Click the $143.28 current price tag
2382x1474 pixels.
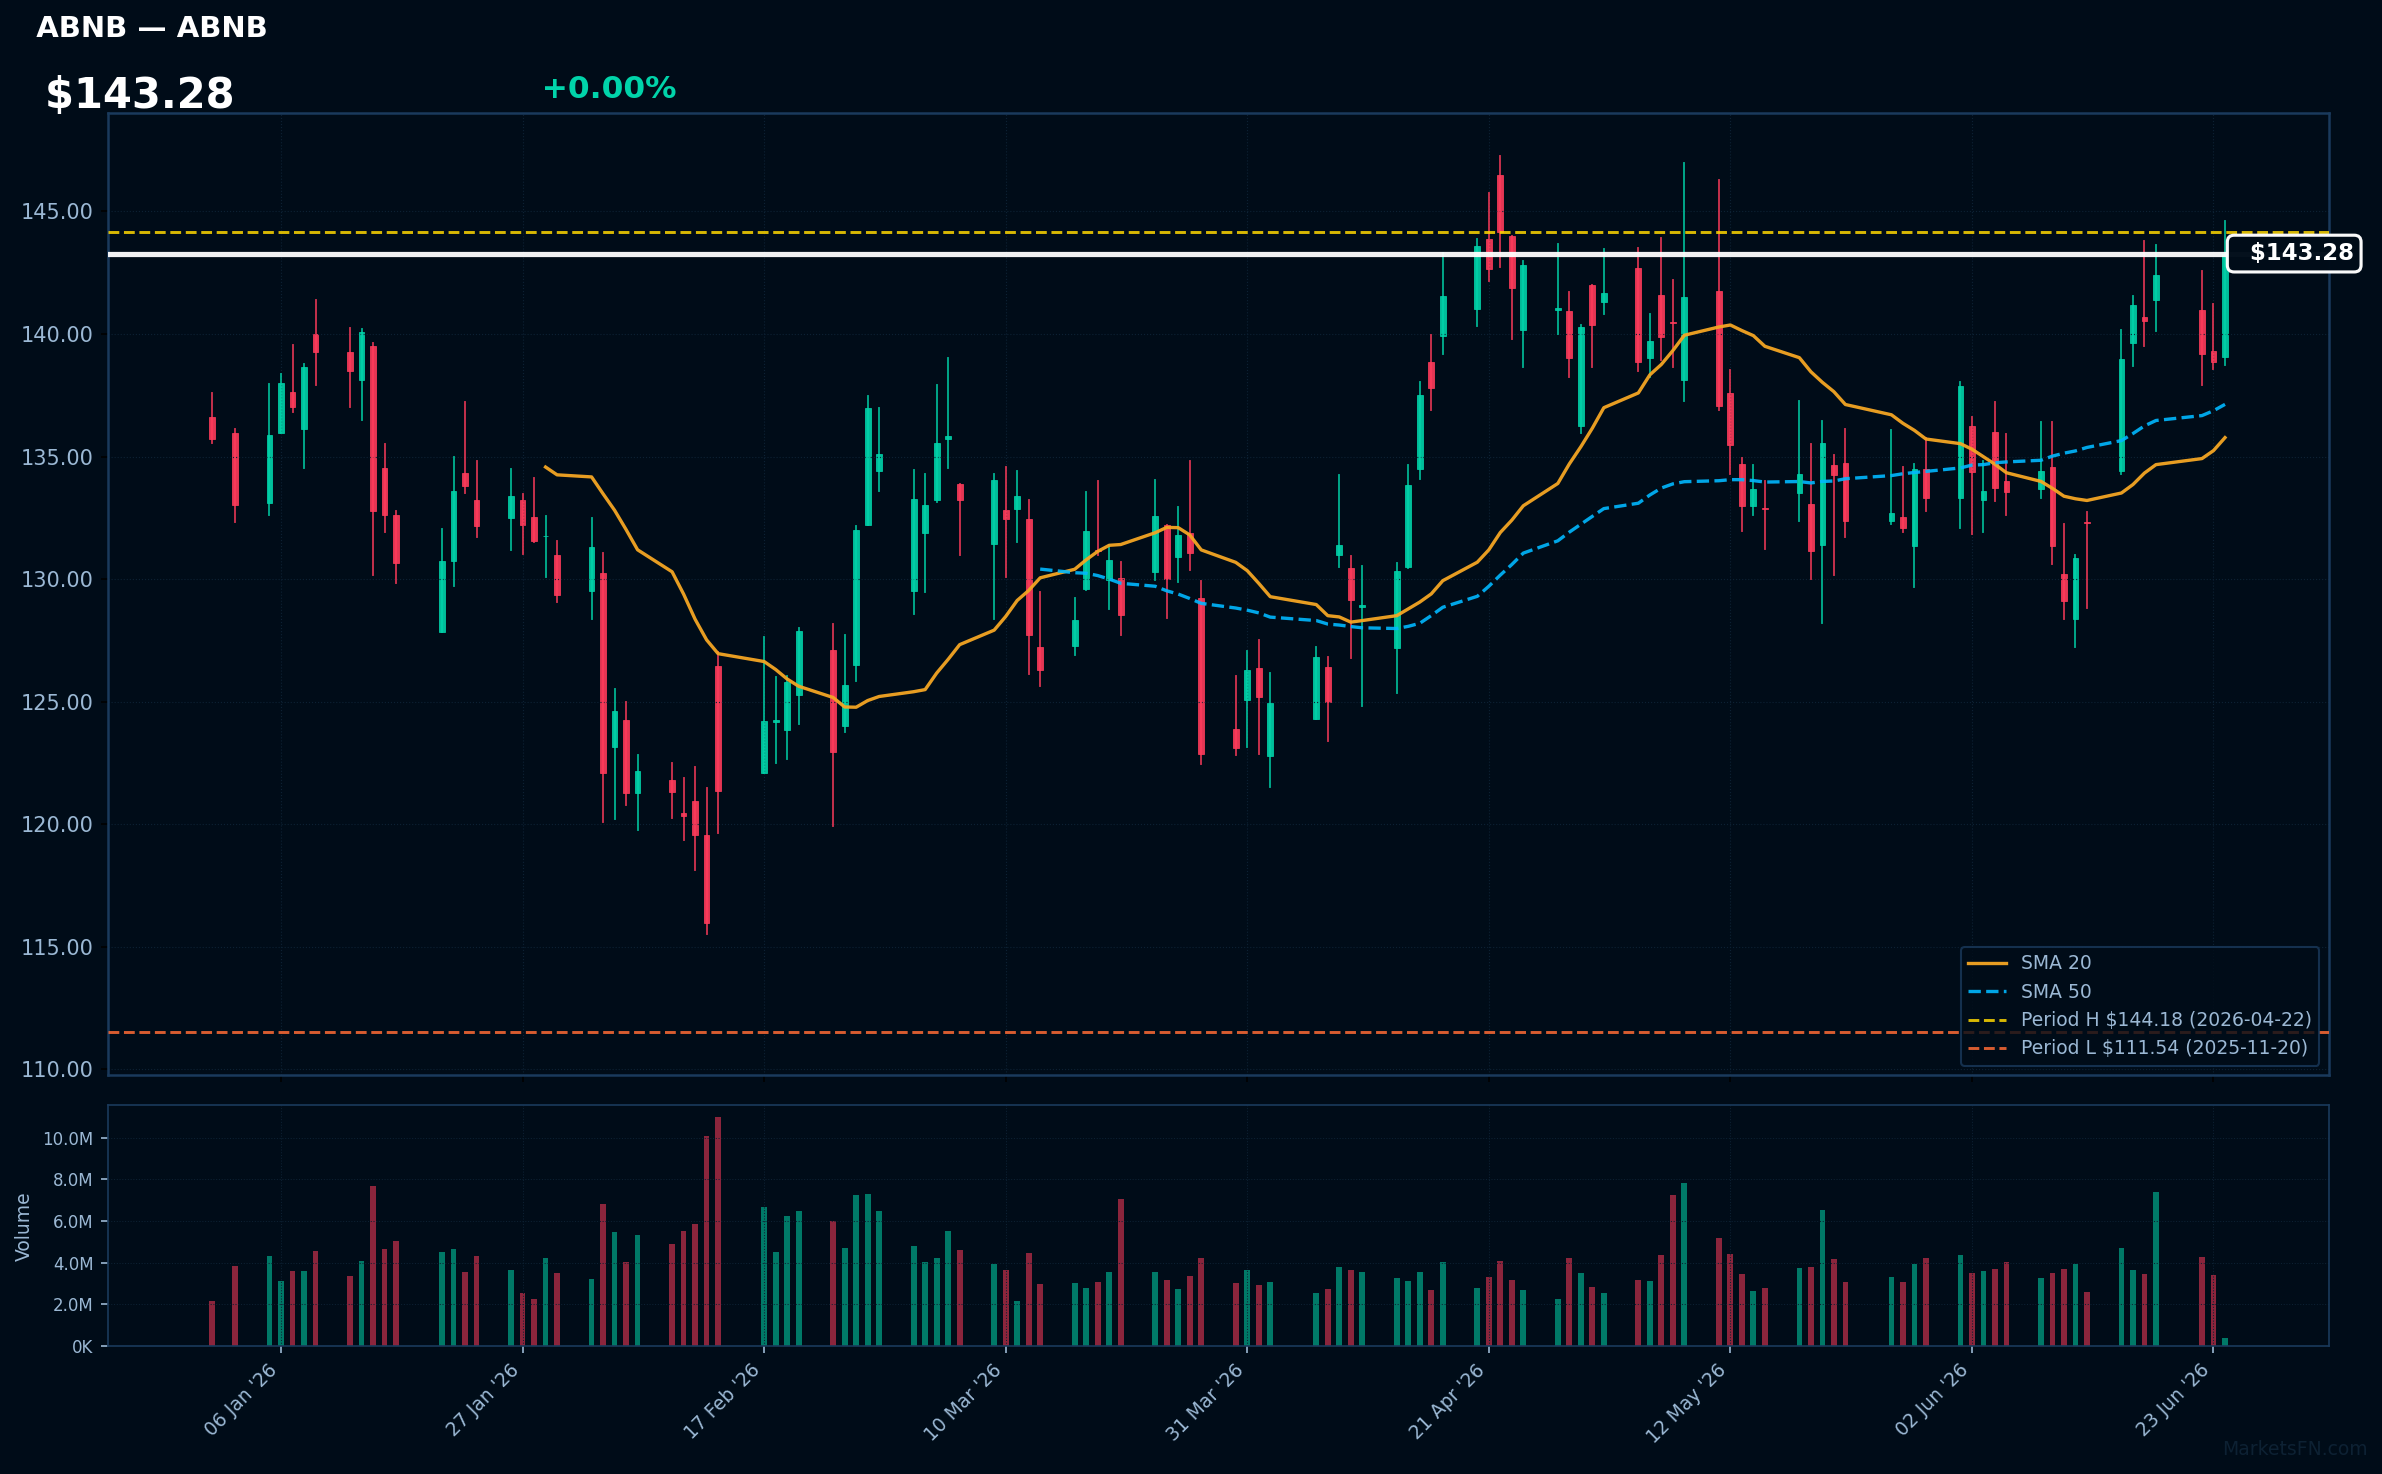click(2294, 253)
